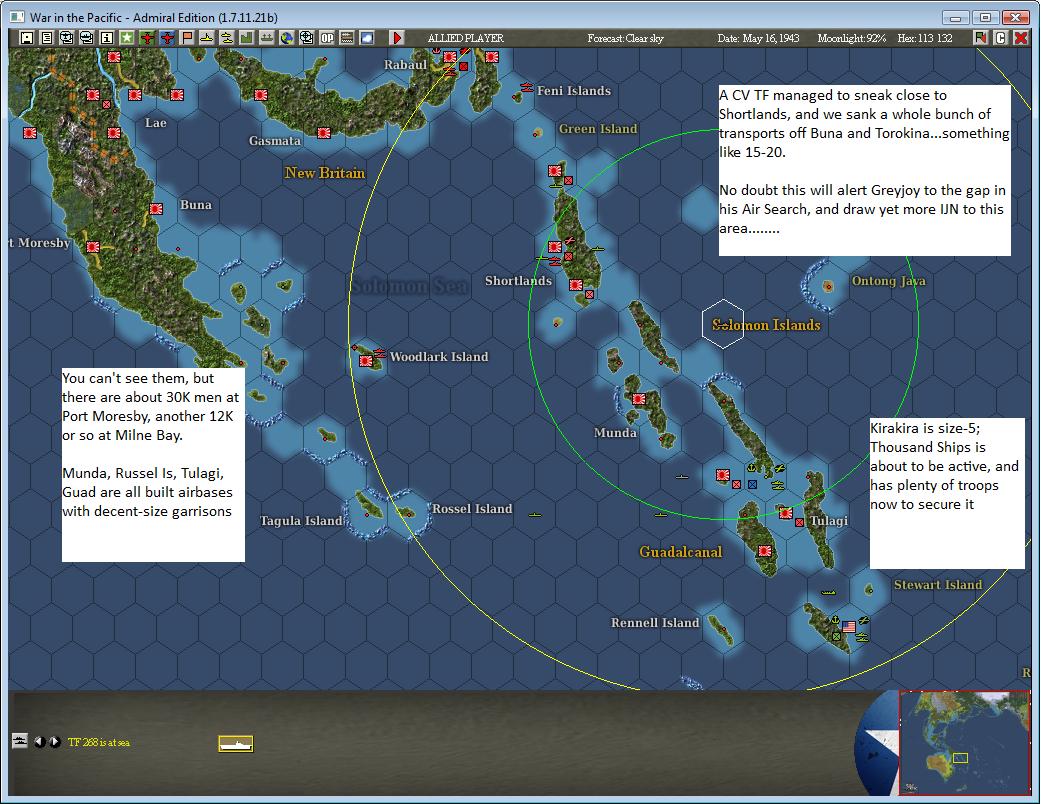
Task: Click the Rennell Island landmass
Action: [720, 630]
